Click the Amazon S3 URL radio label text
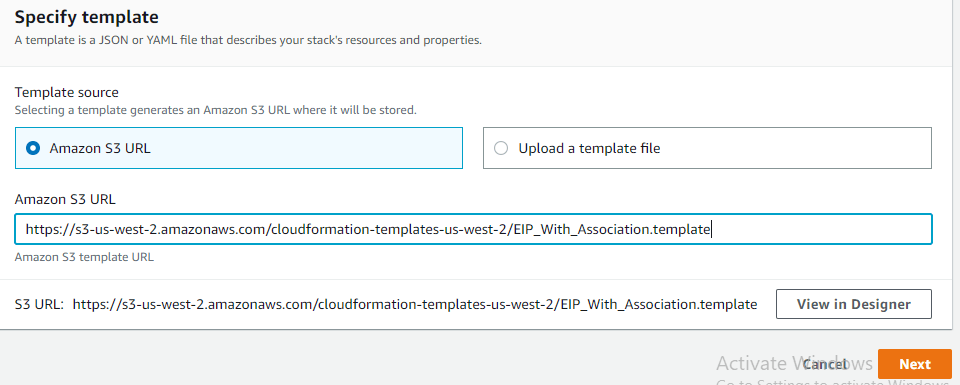Image resolution: width=960 pixels, height=385 pixels. [x=100, y=148]
